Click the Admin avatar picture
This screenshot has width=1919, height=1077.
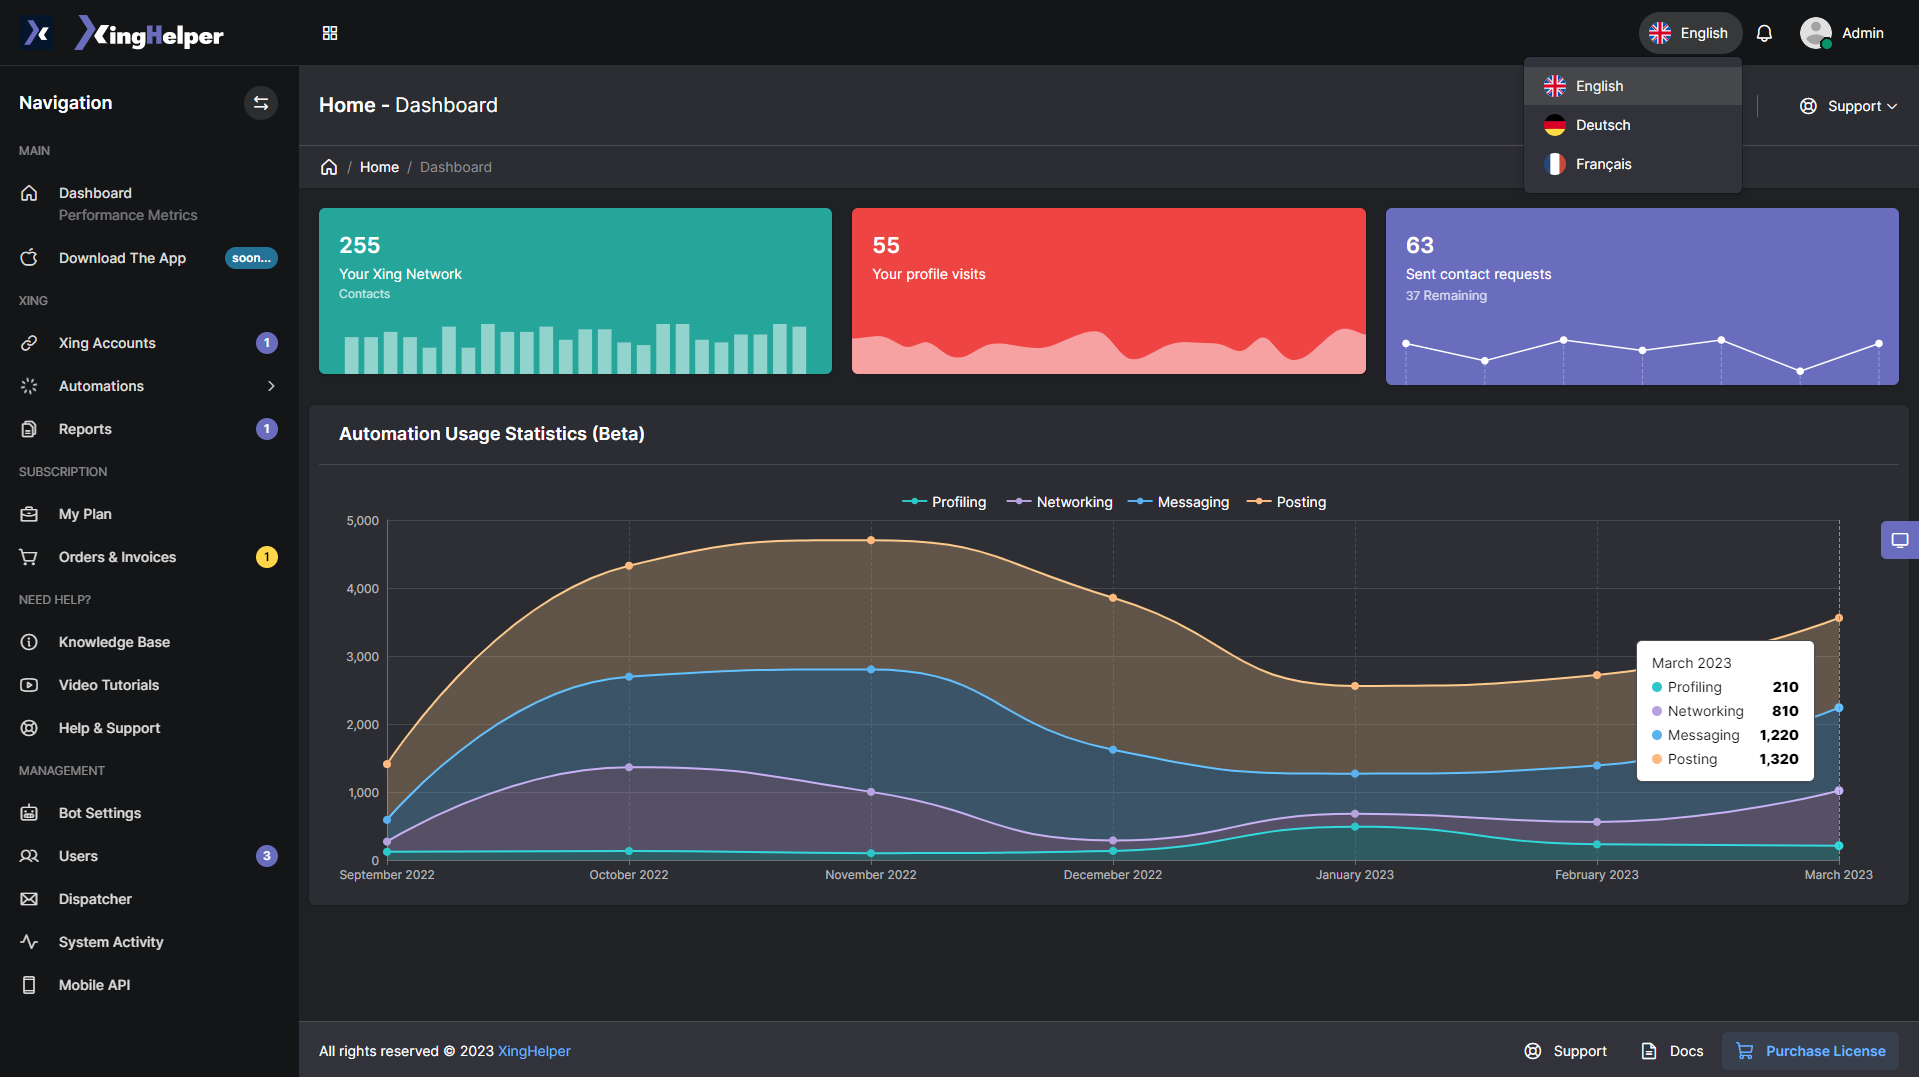tap(1816, 33)
